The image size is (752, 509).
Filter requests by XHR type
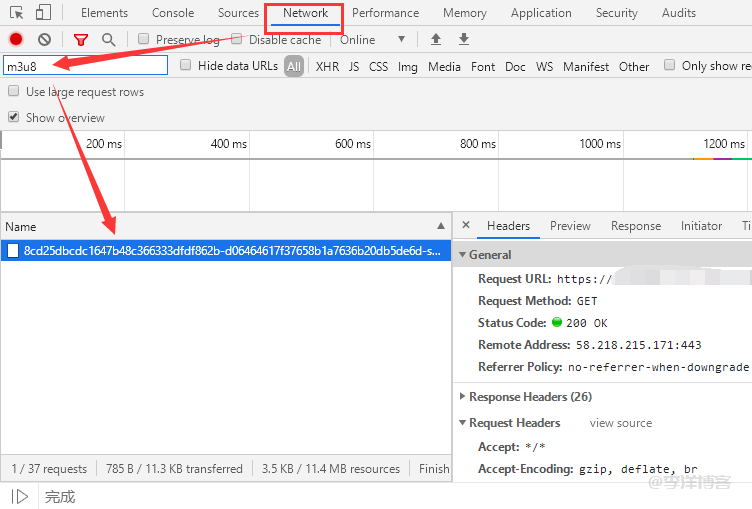327,66
